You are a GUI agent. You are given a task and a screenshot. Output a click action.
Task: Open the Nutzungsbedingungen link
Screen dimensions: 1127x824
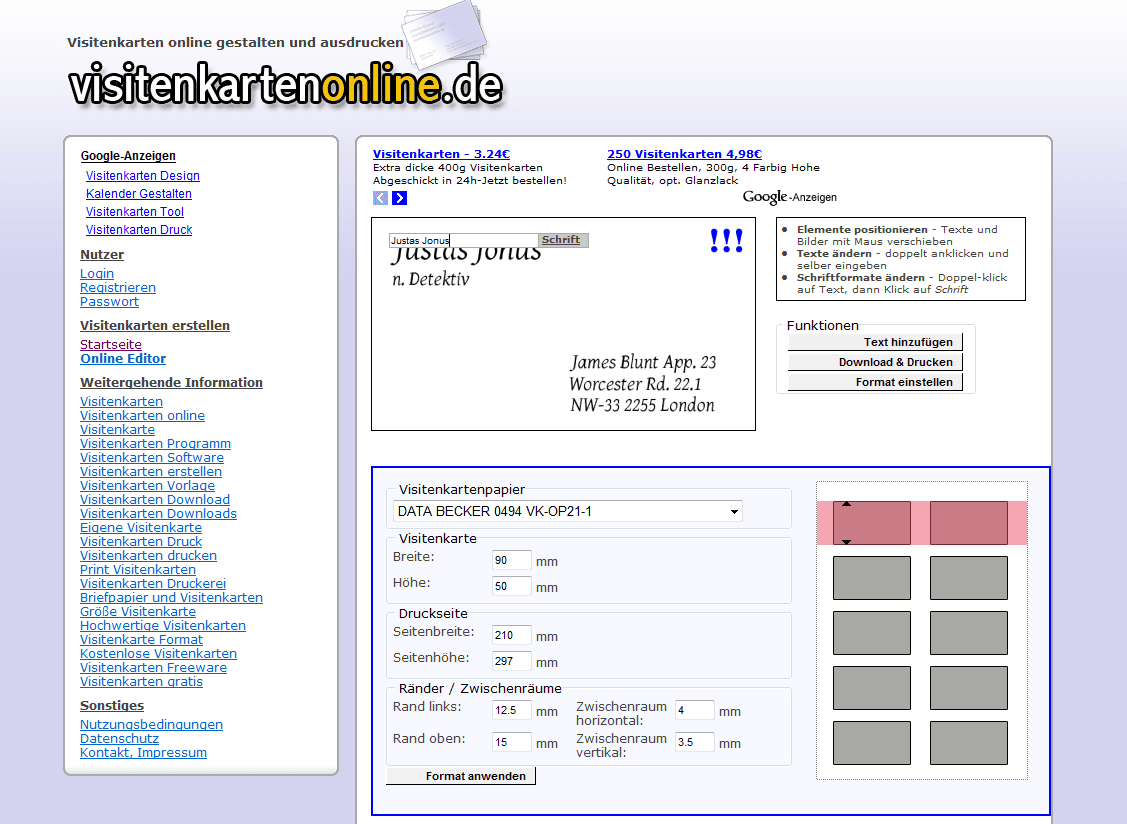(151, 725)
